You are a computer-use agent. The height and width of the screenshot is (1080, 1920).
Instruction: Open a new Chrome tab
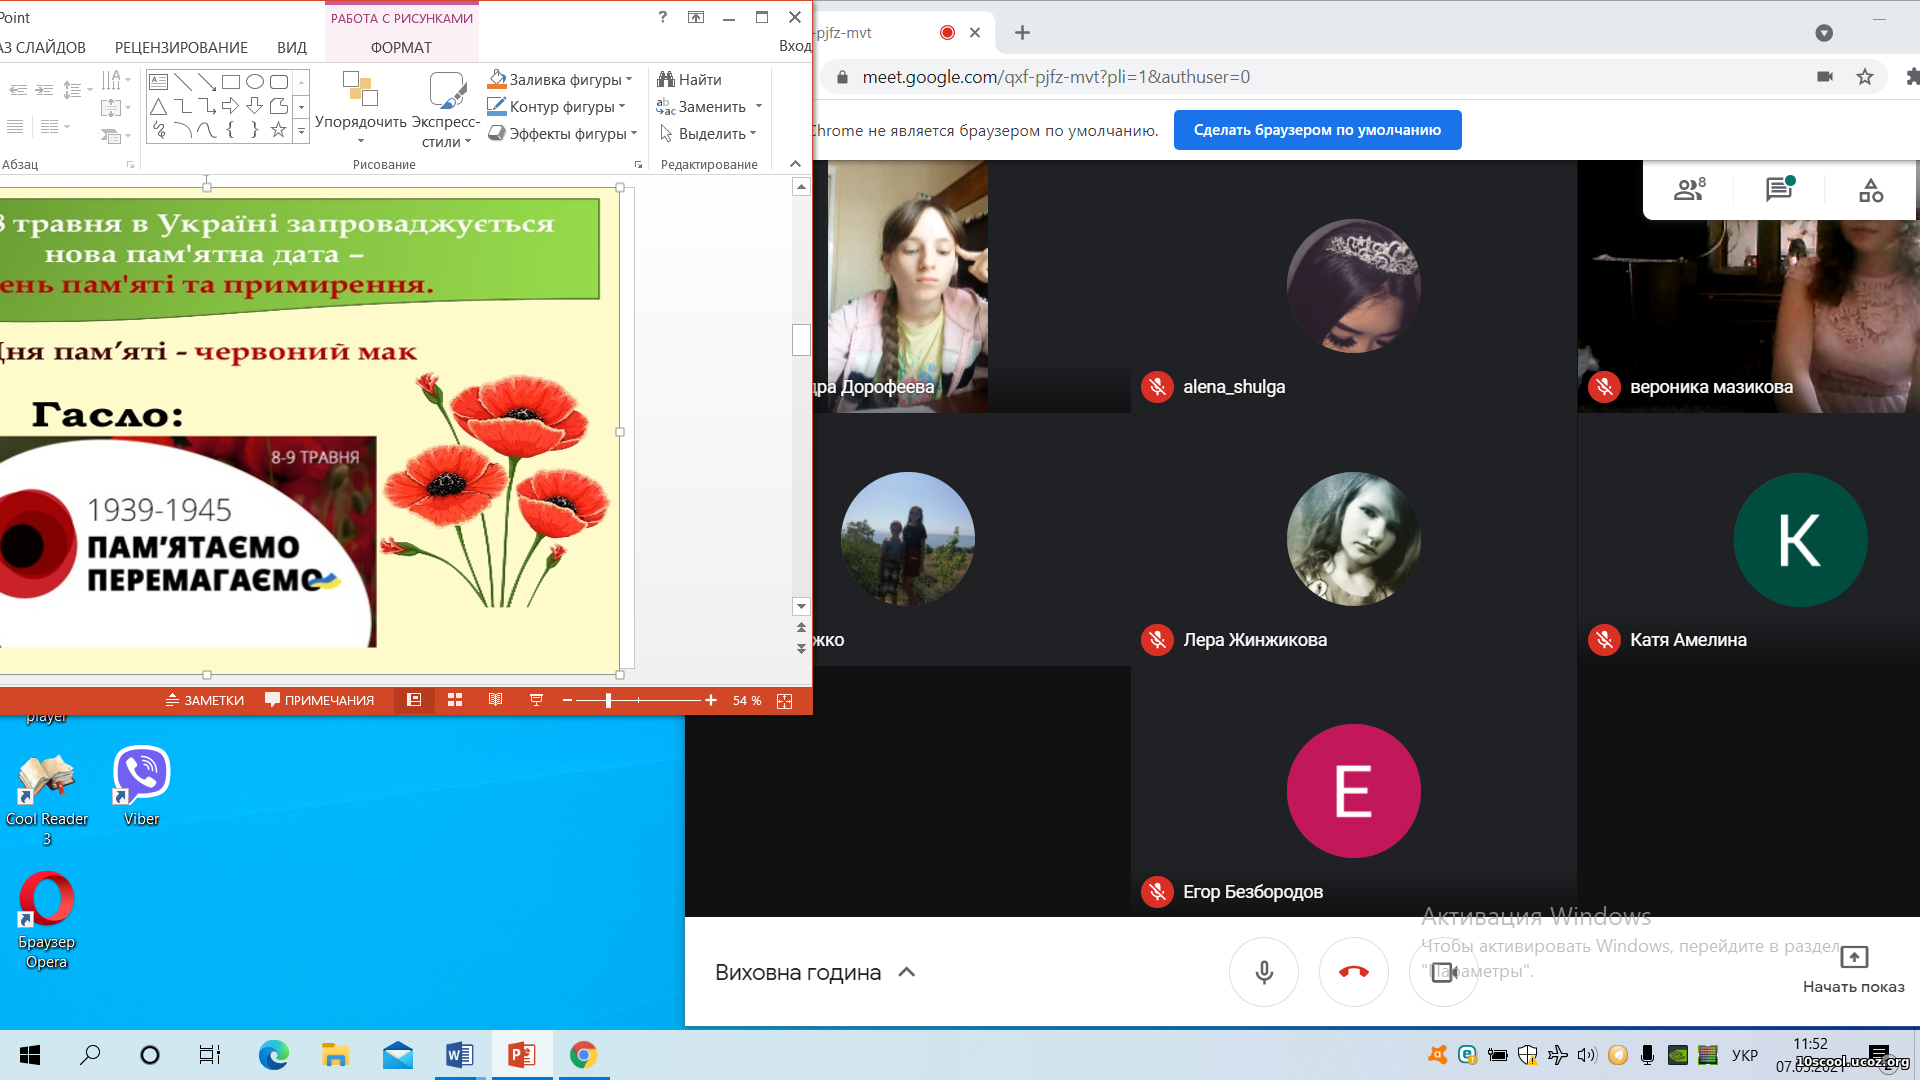coord(1022,33)
